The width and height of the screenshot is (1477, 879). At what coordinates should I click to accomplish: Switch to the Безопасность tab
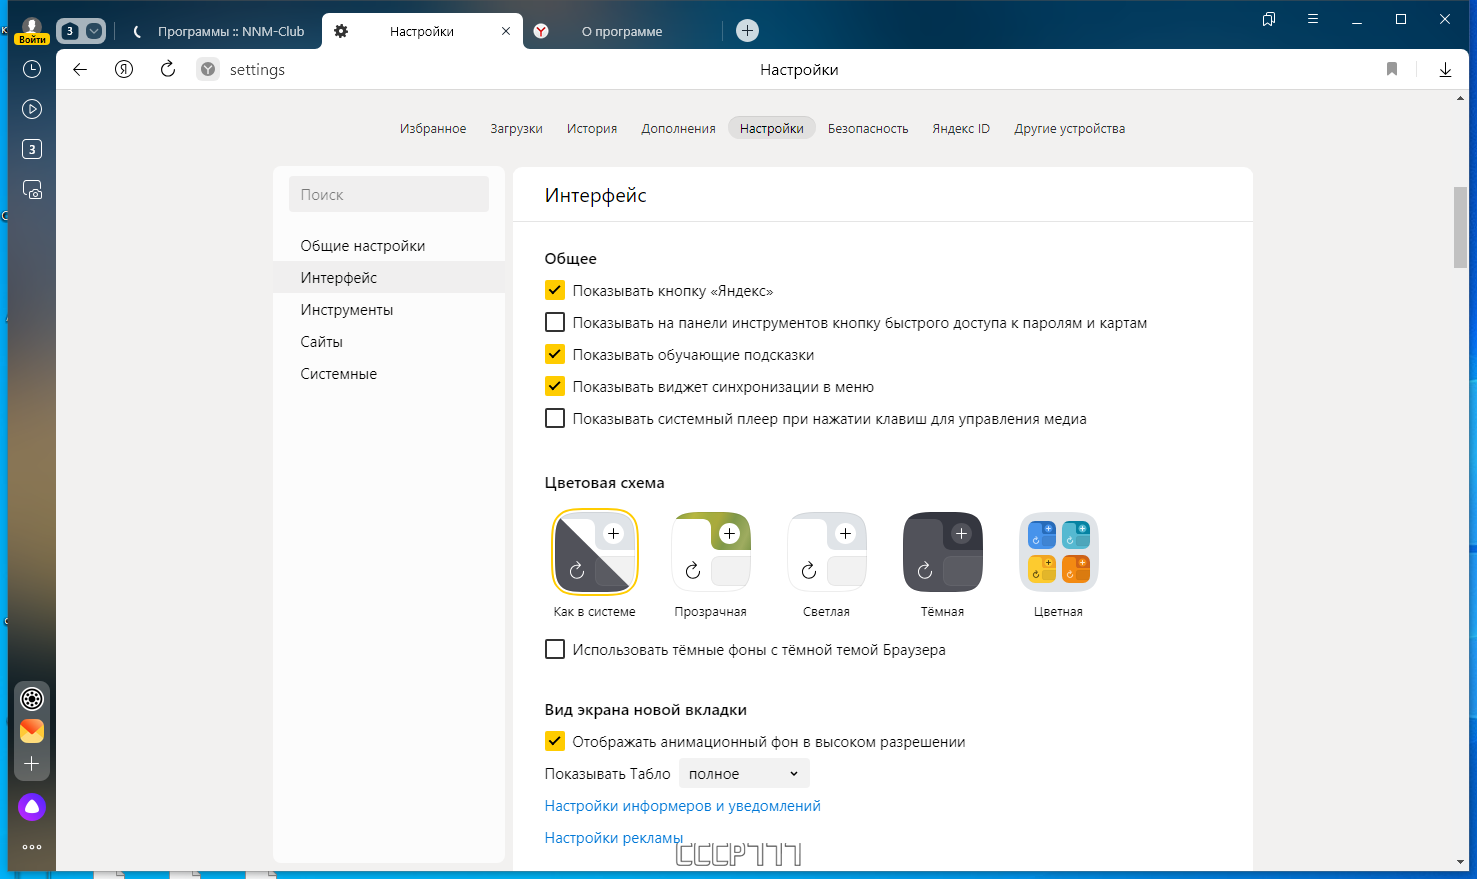pyautogui.click(x=868, y=128)
